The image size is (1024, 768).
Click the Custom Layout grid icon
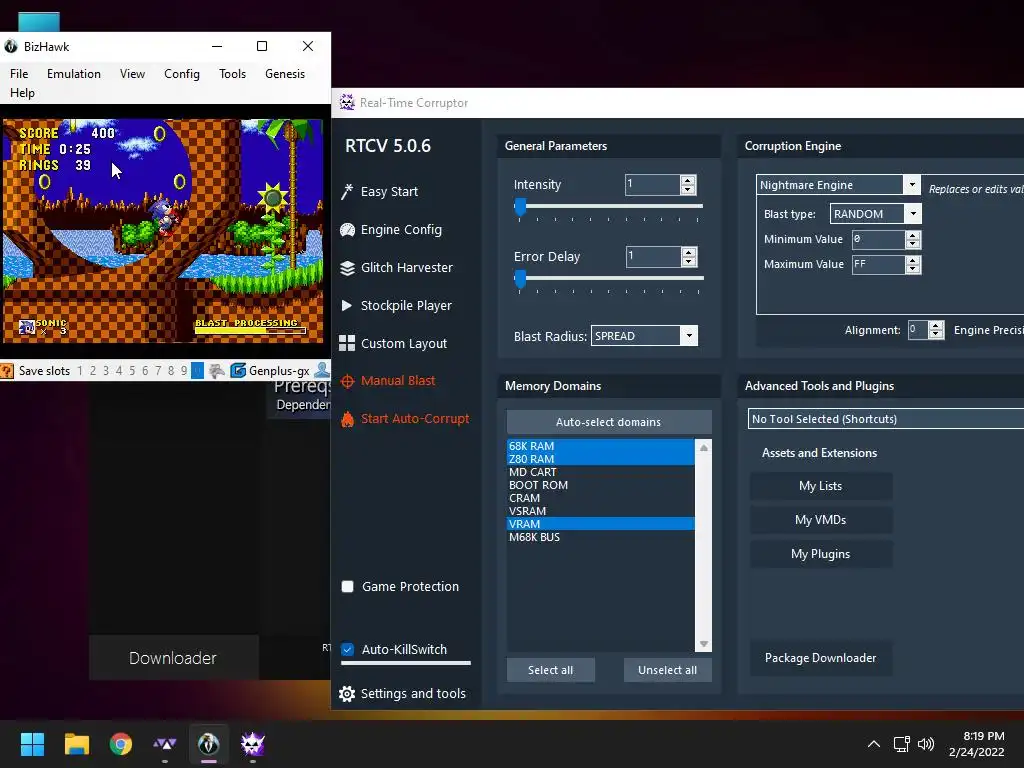pos(347,344)
